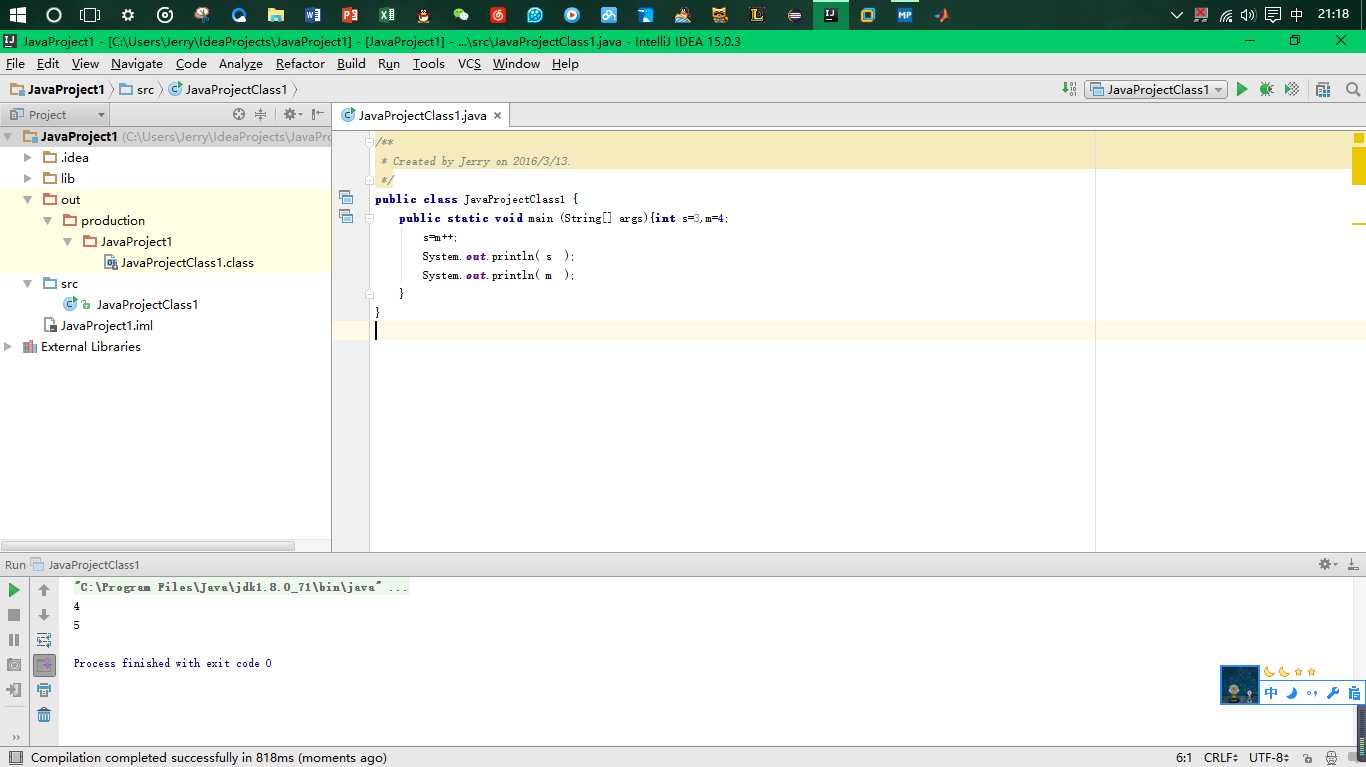Open the VCS menu
Screen dimensions: 1366x767
(x=469, y=63)
